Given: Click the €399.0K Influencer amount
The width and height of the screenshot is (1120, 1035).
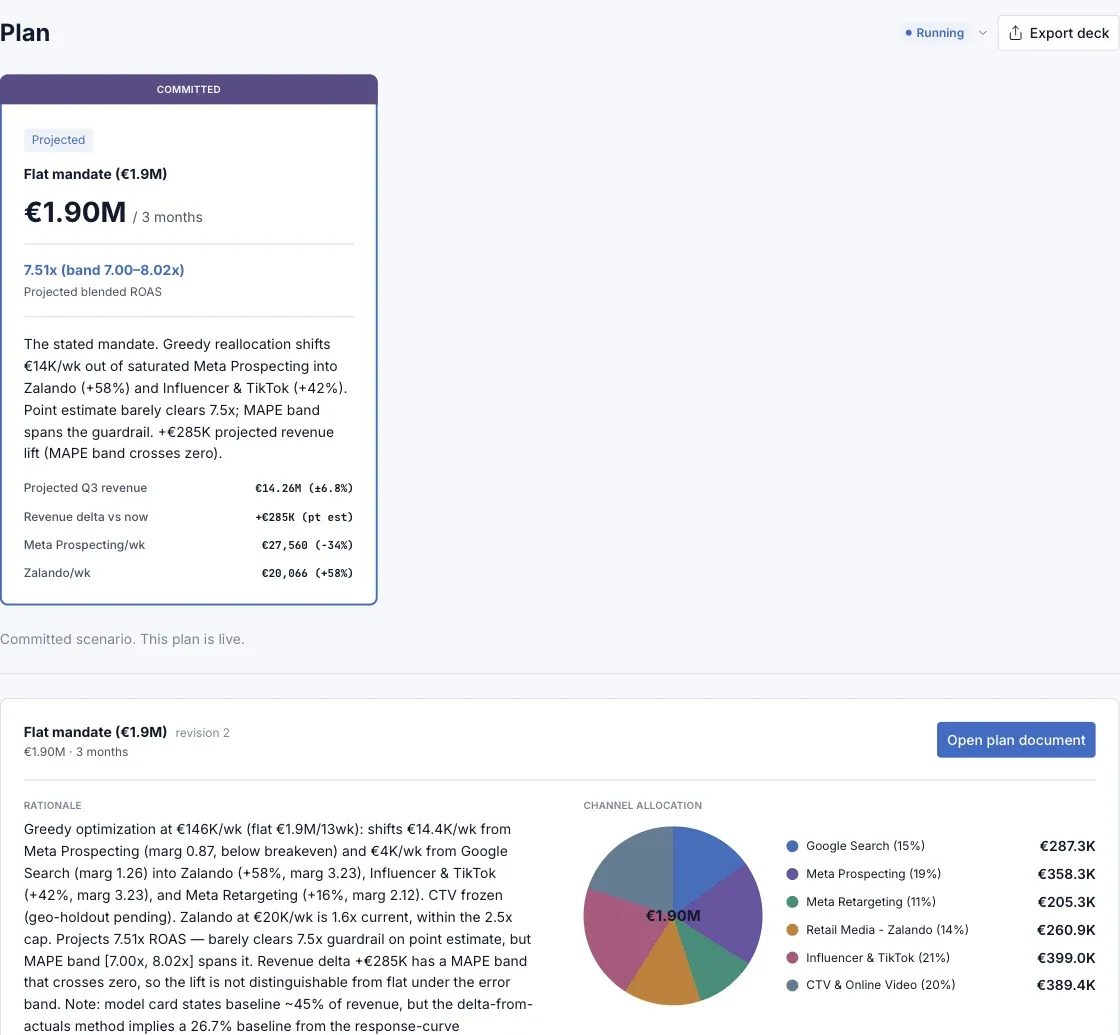Looking at the screenshot, I should 1066,958.
